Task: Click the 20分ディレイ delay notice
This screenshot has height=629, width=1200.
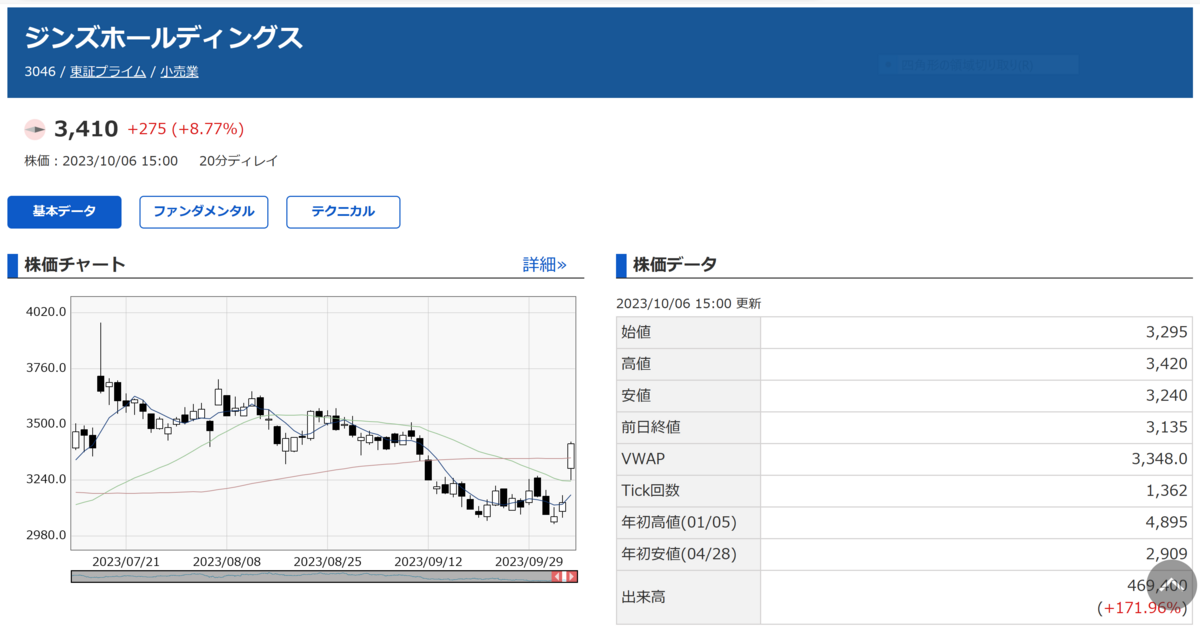Action: [x=238, y=161]
